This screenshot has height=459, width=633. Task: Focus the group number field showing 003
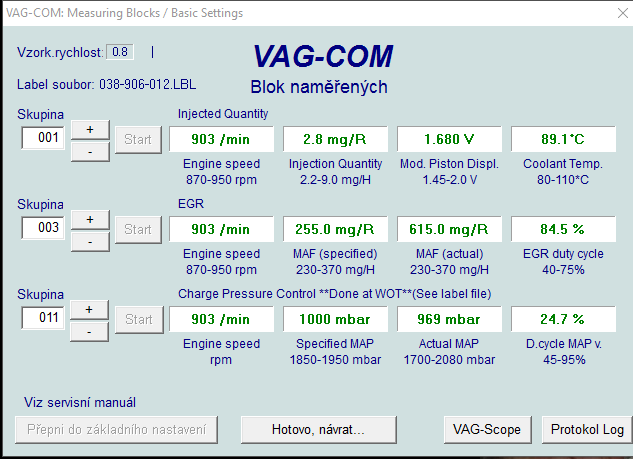point(43,228)
